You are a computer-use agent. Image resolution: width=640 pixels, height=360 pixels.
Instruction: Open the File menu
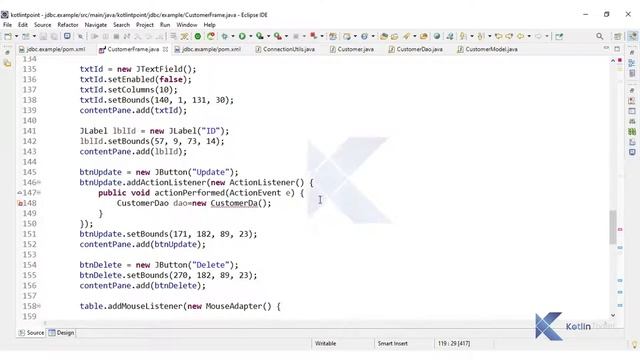click(x=7, y=25)
